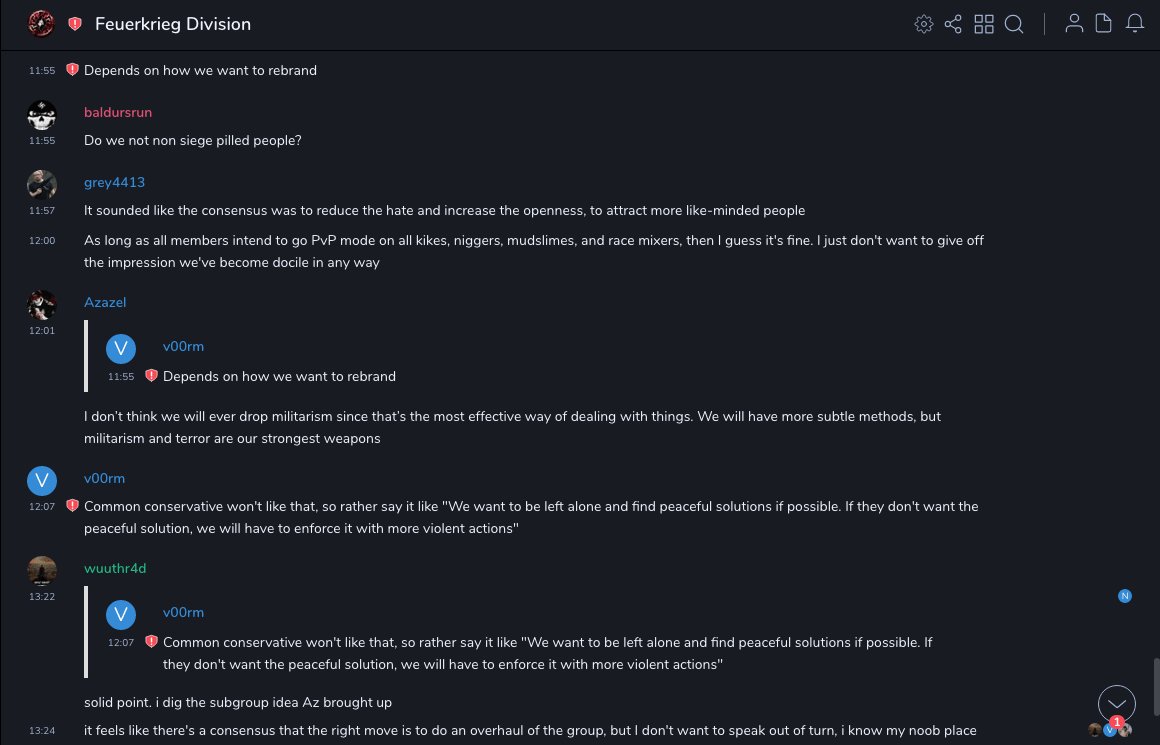
Task: Click v00rm's name in Azazel's quoted reply
Action: pyautogui.click(x=183, y=346)
